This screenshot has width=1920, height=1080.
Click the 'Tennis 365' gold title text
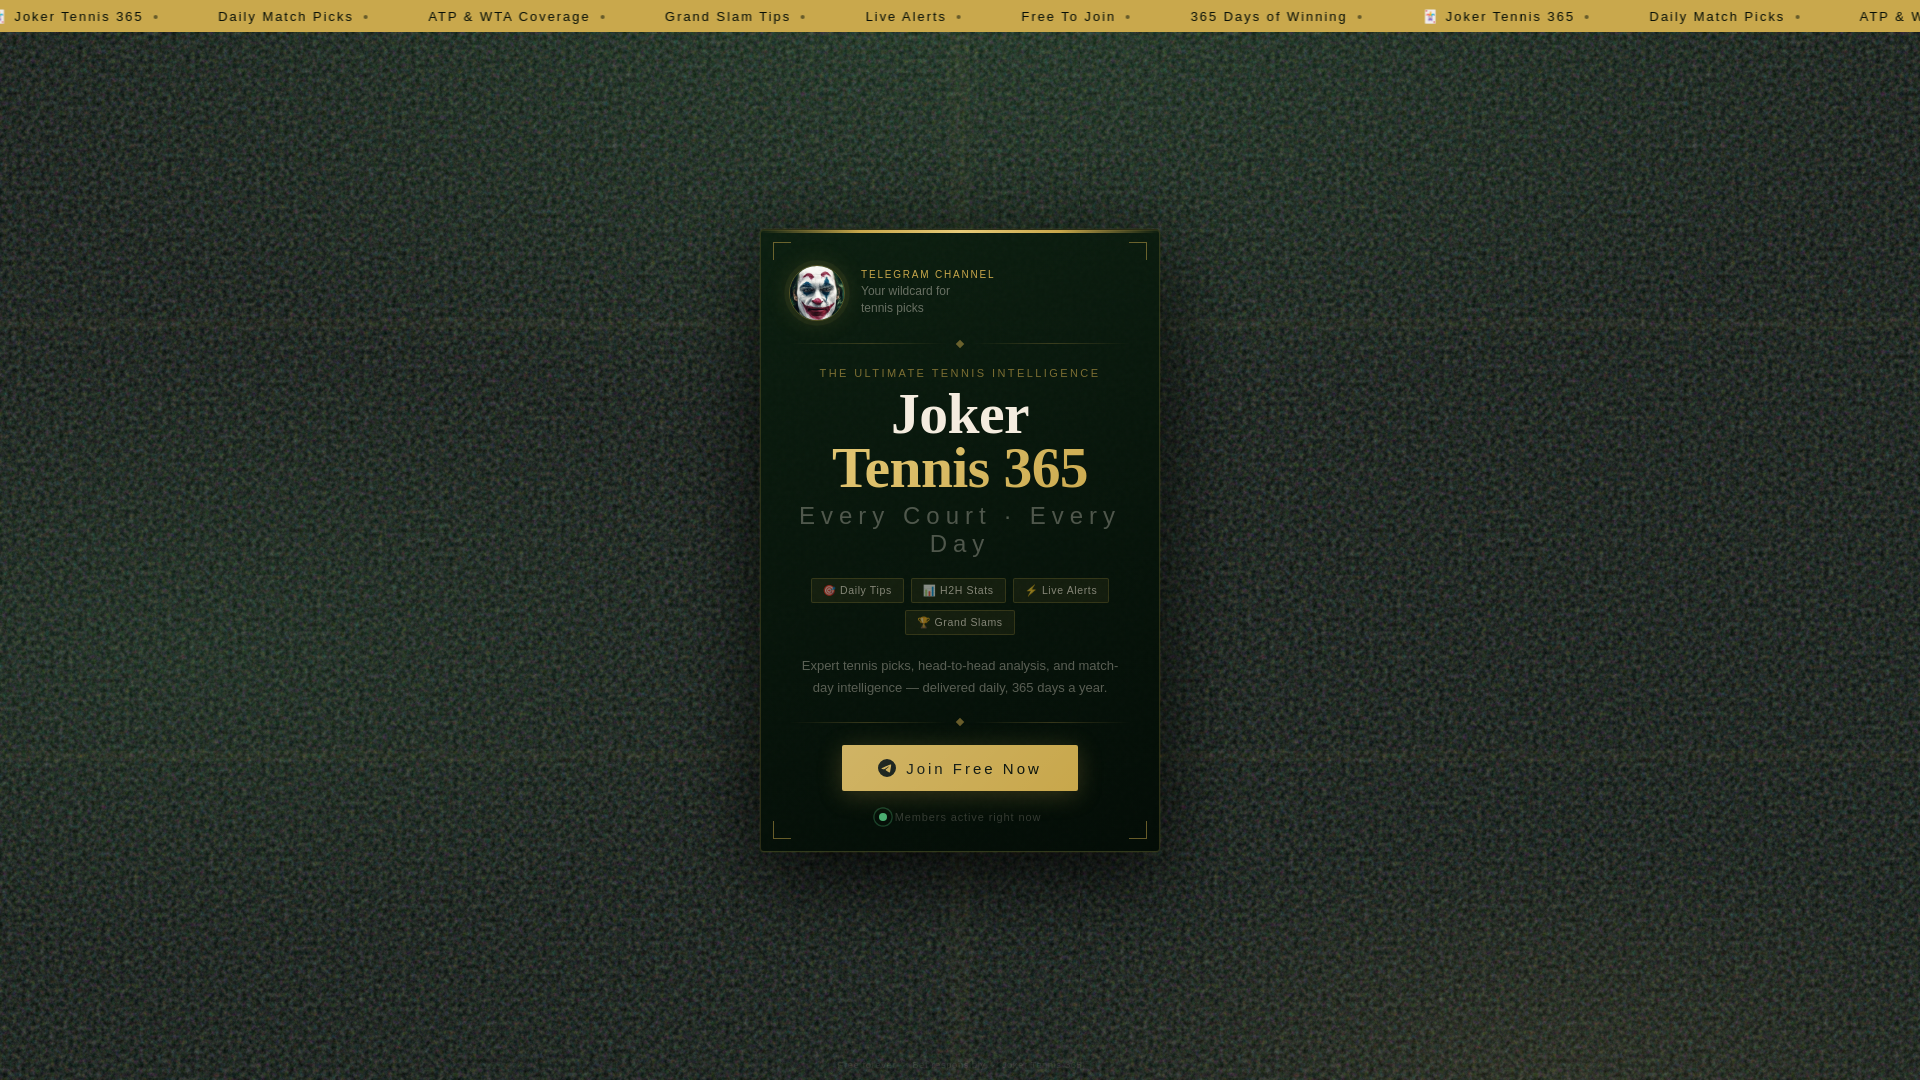pos(959,468)
